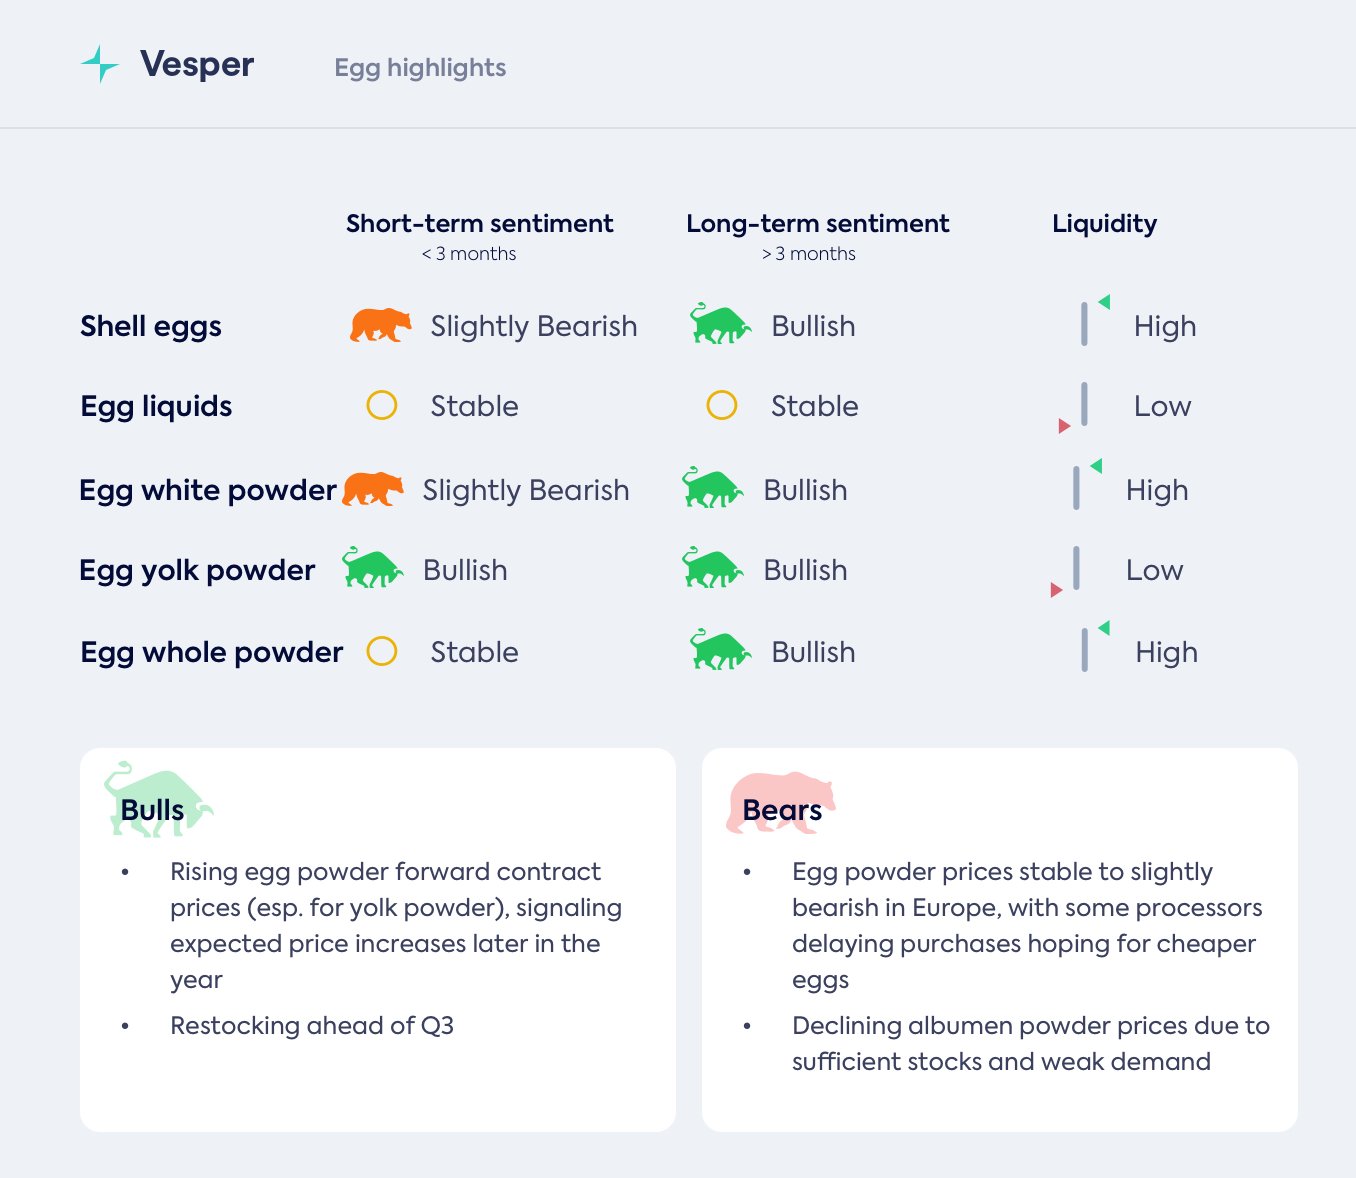Viewport: 1356px width, 1178px height.
Task: Click the green bull icon for Egg whole powder long-term
Action: (x=720, y=650)
